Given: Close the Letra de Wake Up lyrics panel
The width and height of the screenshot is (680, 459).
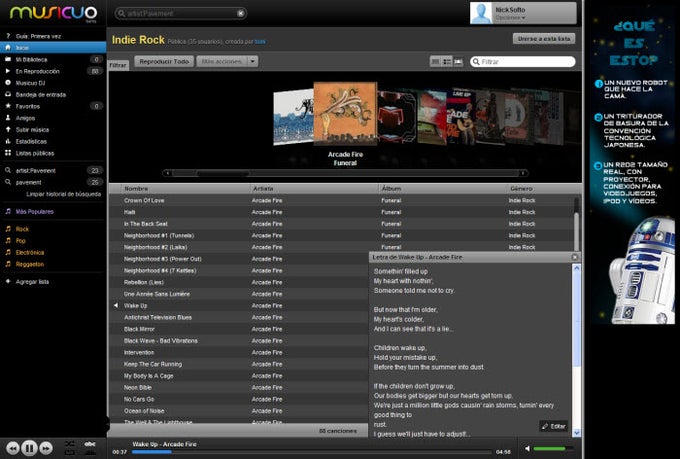Looking at the screenshot, I should 575,257.
